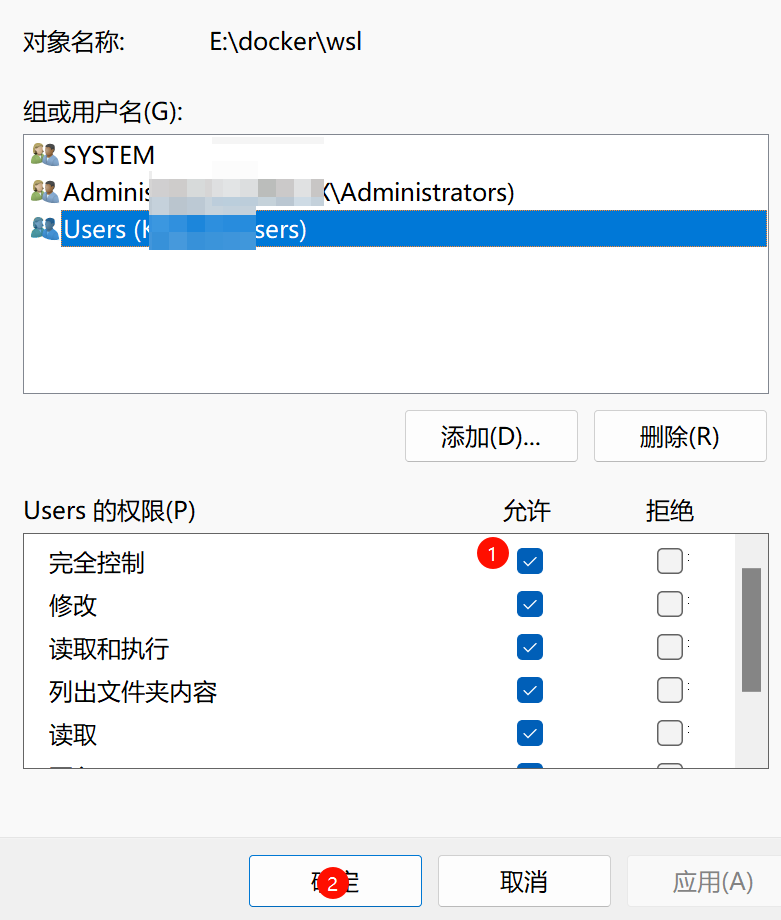Click the 添加(D)... button
The image size is (781, 920).
491,436
